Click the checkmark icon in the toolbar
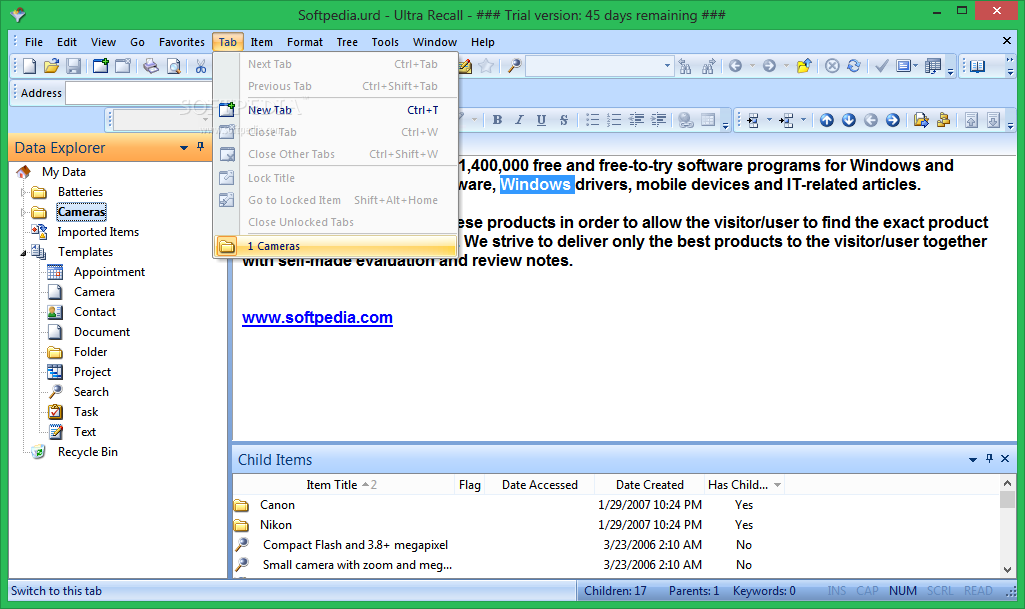The width and height of the screenshot is (1025, 609). click(x=882, y=65)
